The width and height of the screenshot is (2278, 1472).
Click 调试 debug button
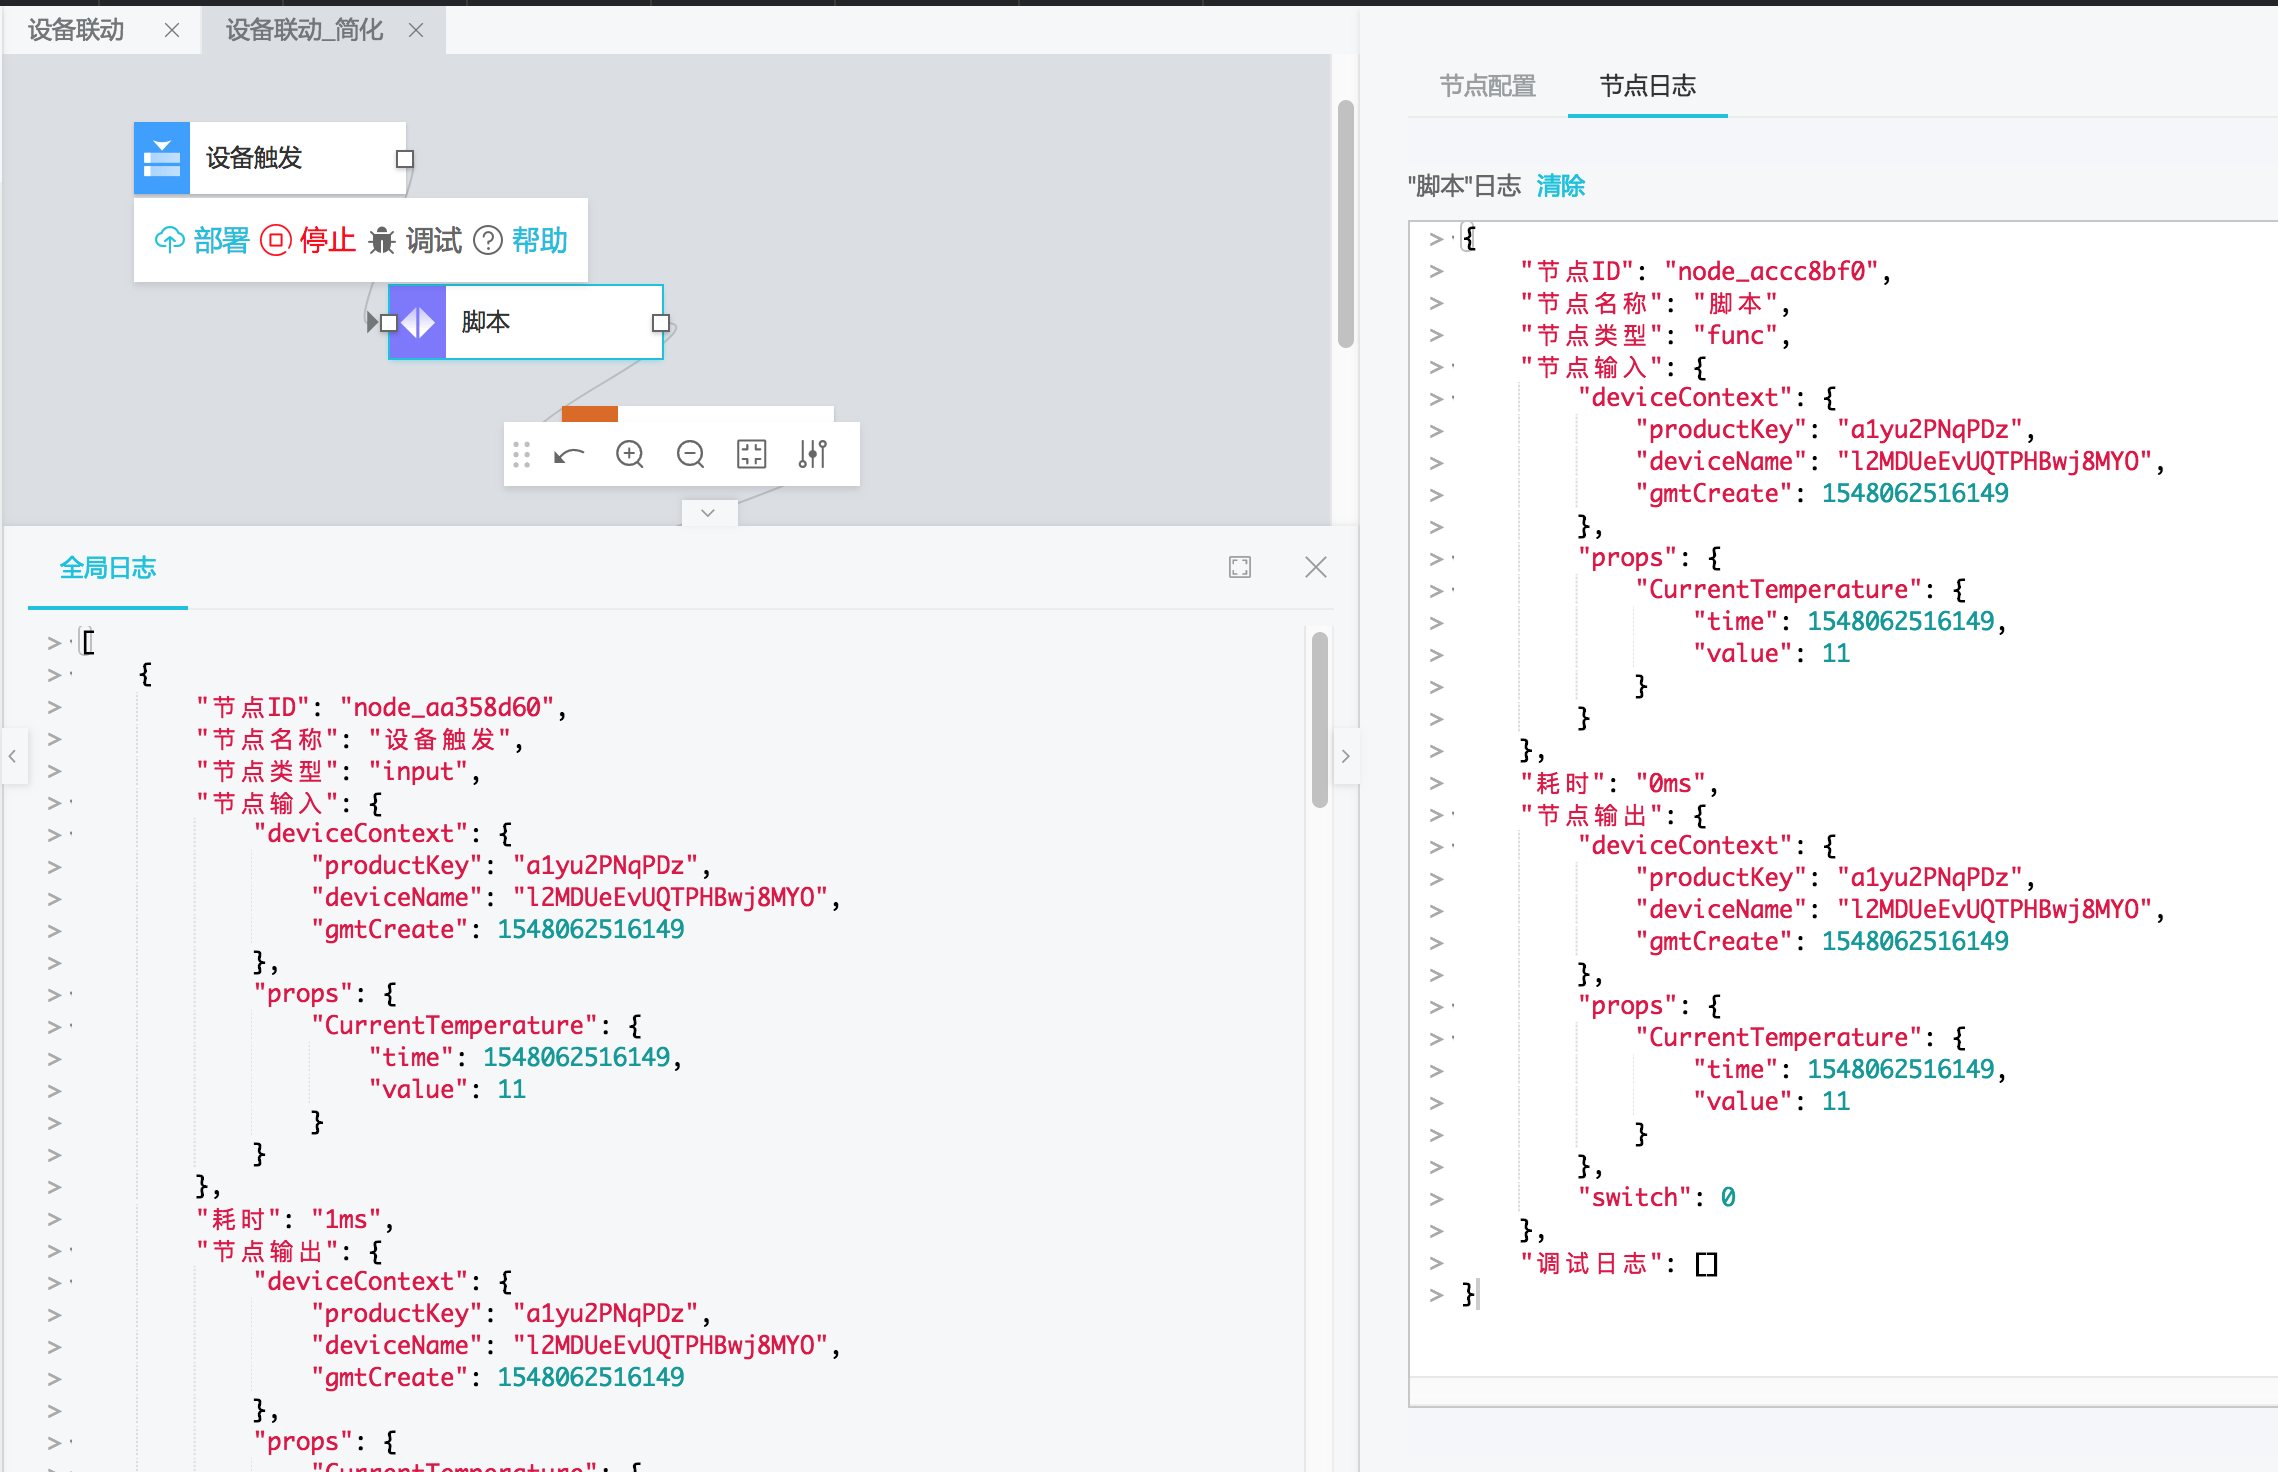coord(415,240)
